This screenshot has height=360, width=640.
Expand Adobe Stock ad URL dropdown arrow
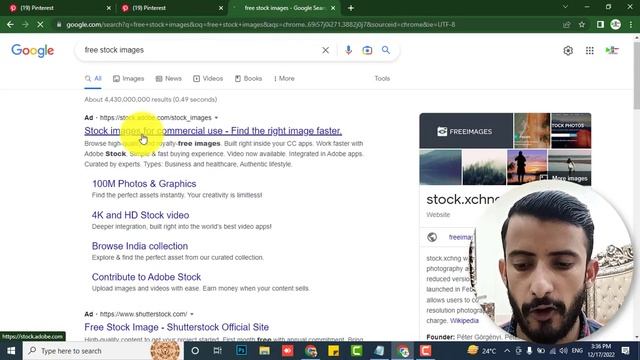pos(216,118)
